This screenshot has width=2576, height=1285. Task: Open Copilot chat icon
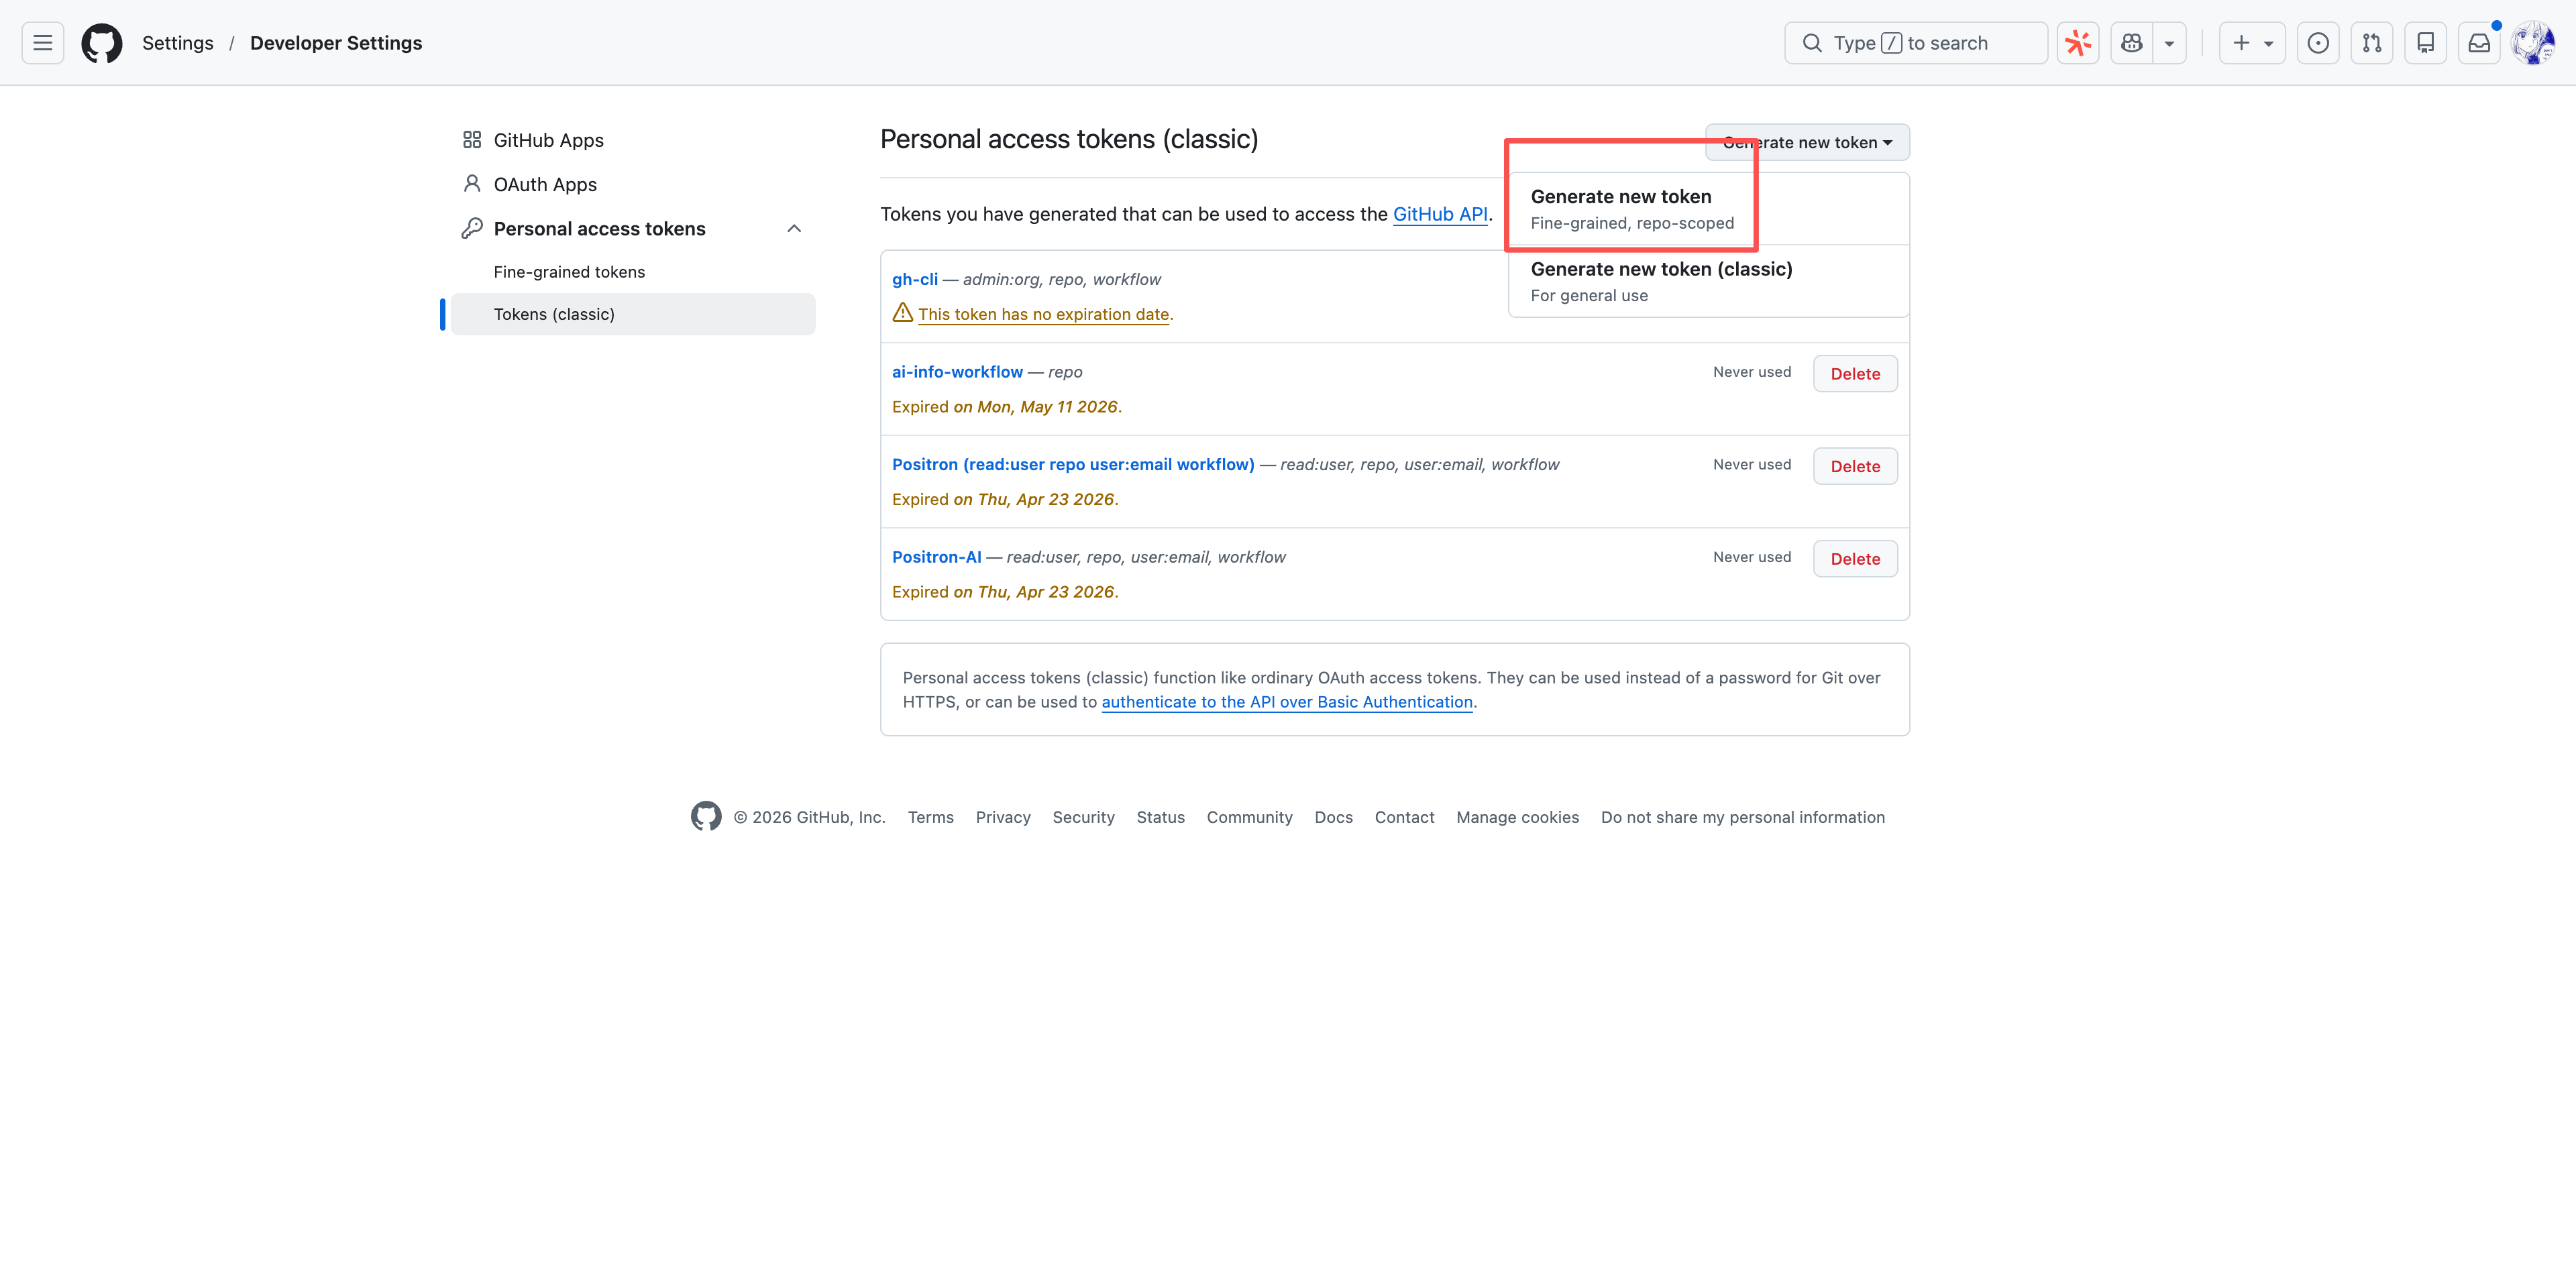2132,43
